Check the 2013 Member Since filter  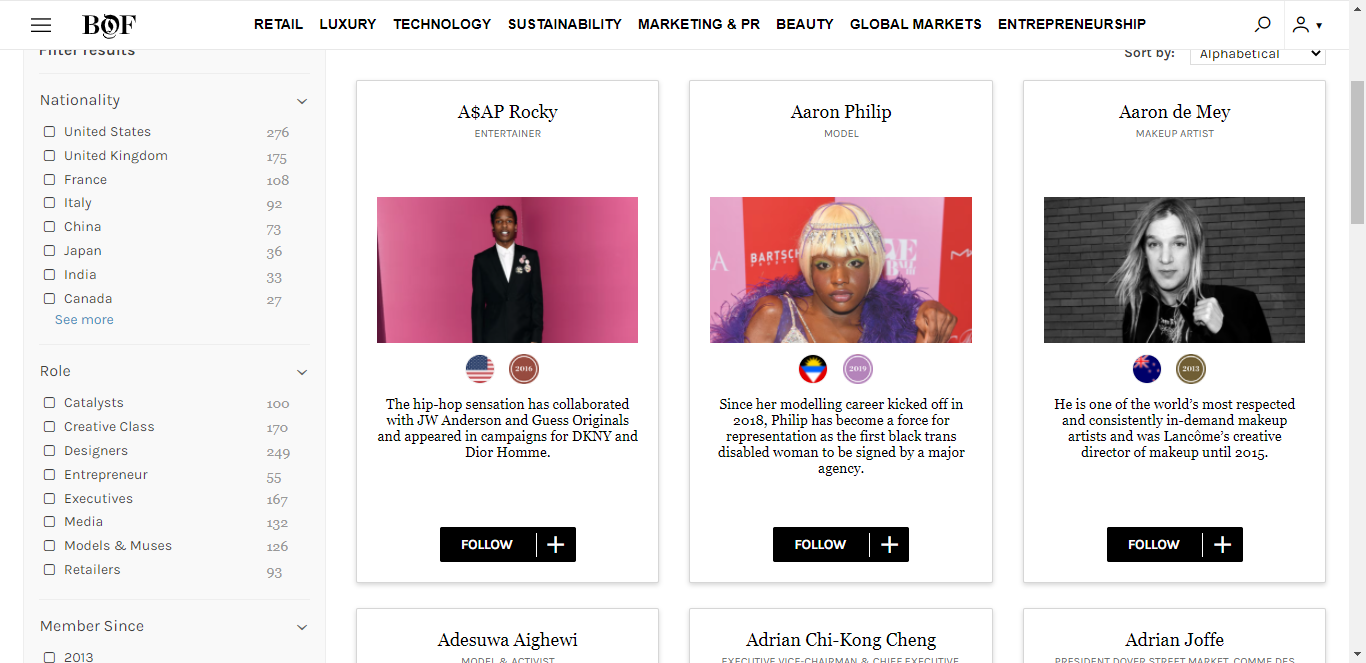click(x=48, y=656)
